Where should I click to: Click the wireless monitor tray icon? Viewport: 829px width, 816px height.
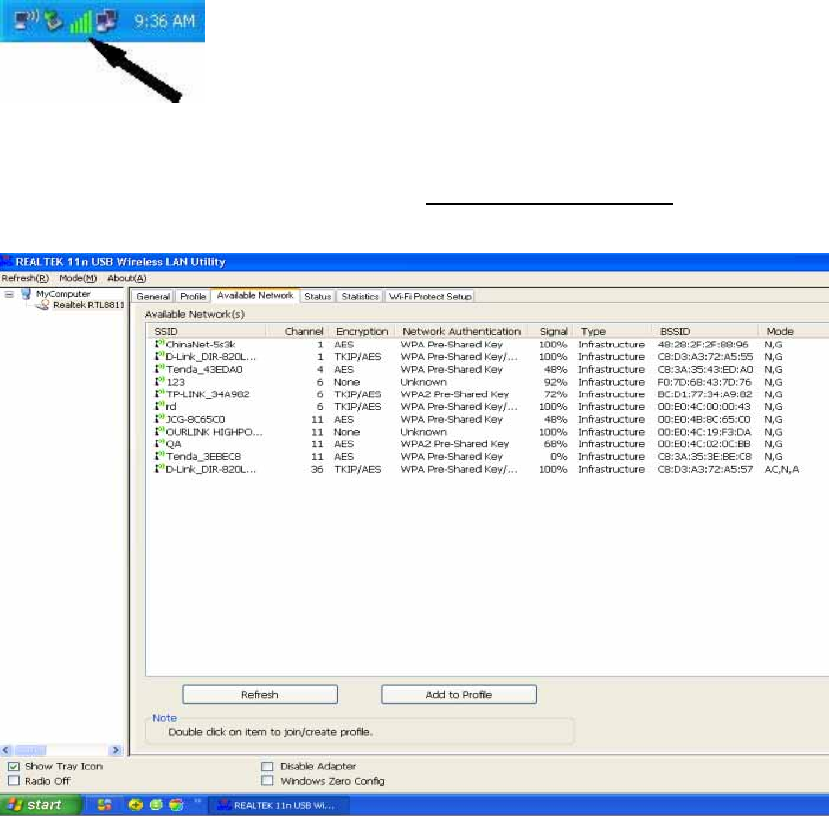(26, 20)
